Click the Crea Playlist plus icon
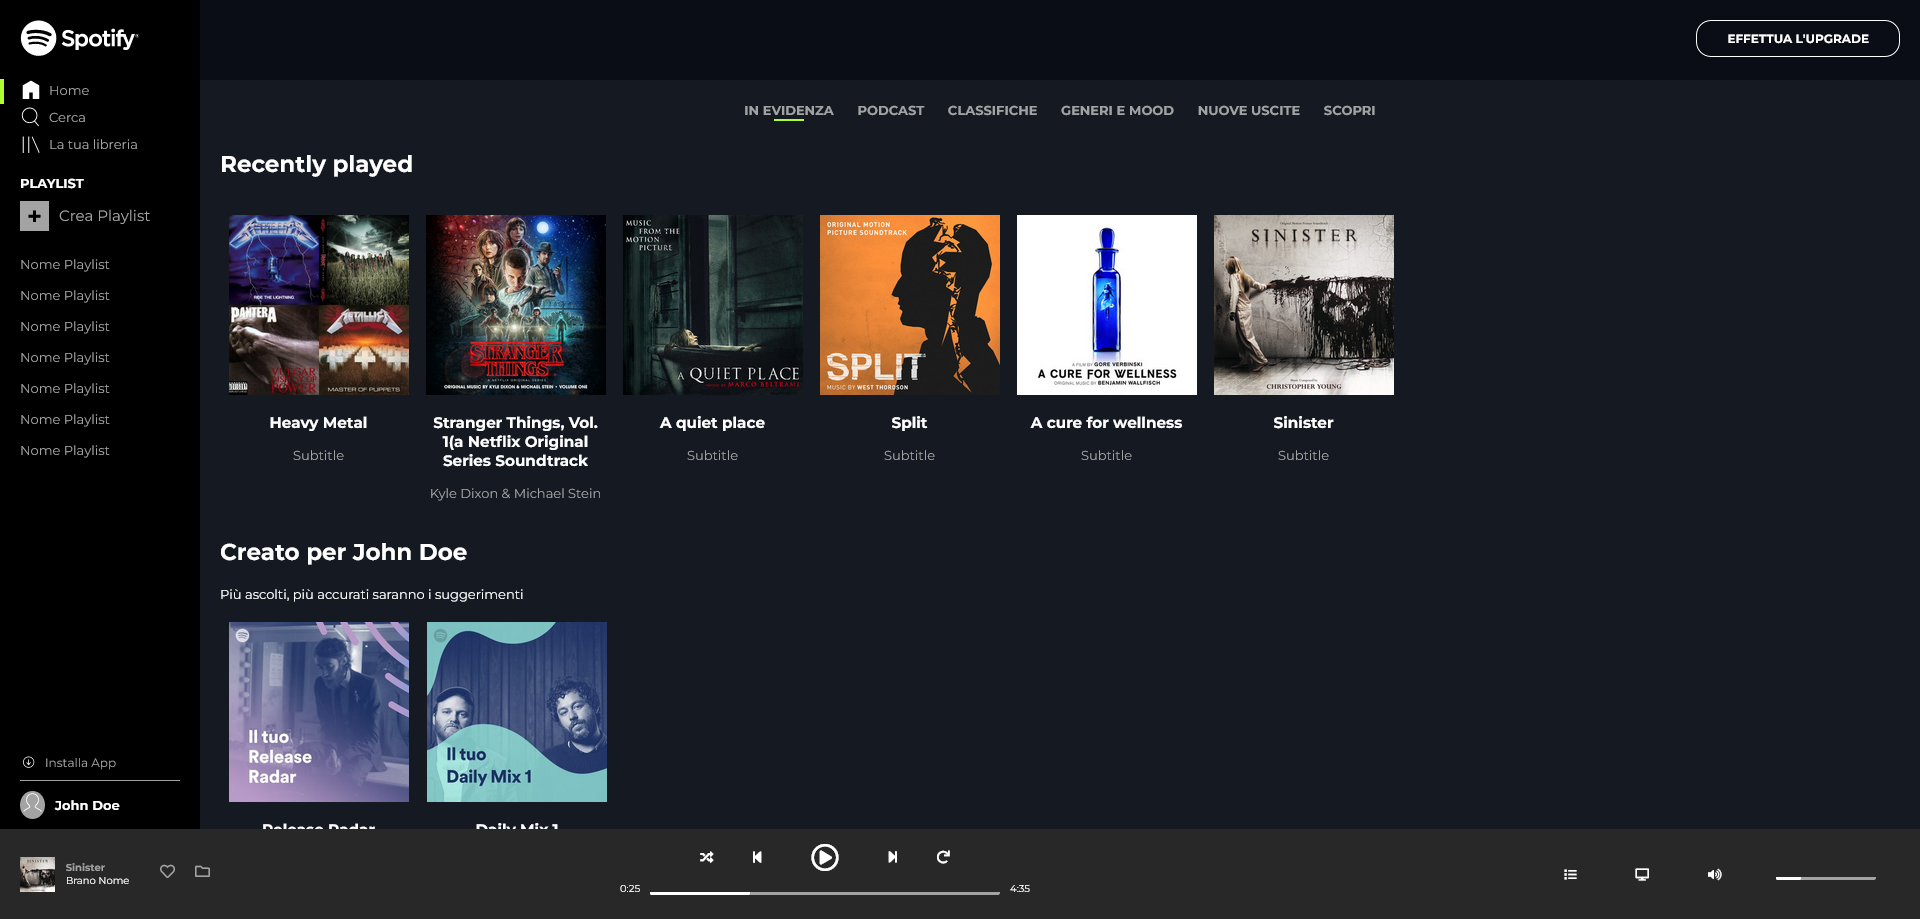The image size is (1920, 919). click(34, 216)
